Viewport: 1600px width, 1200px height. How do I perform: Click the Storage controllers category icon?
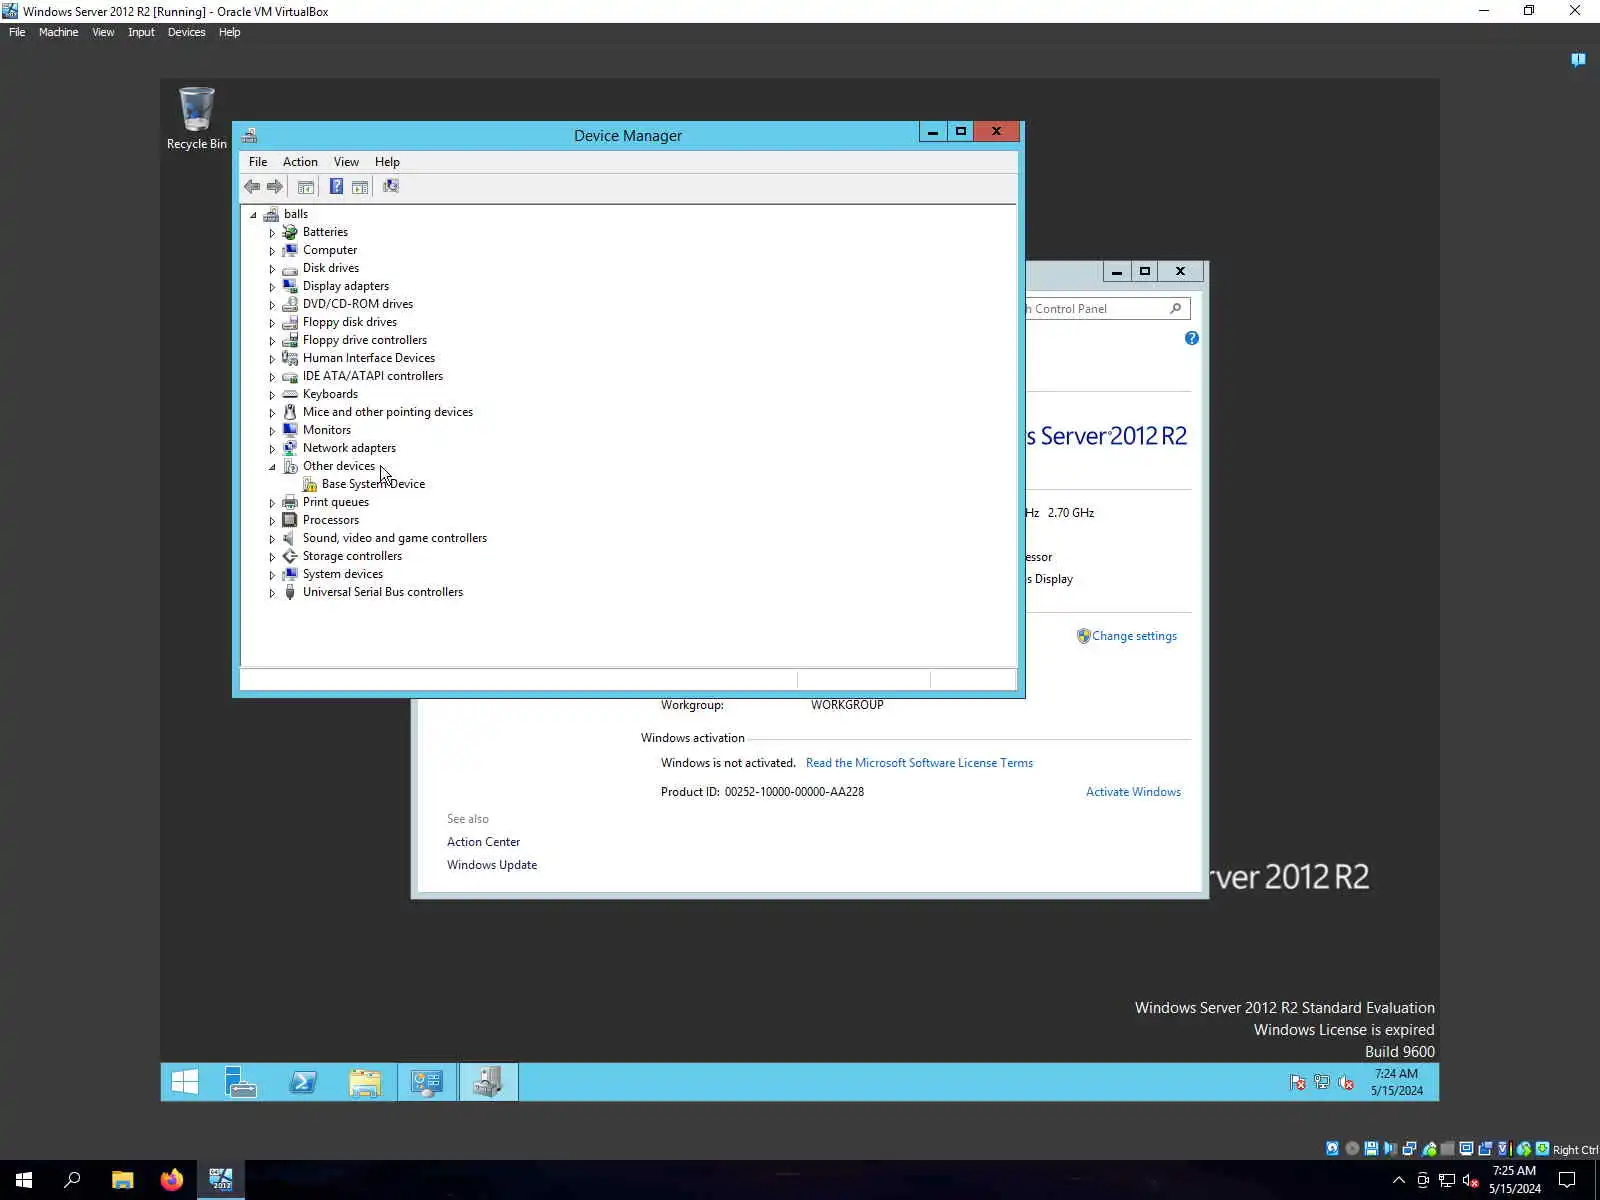[290, 556]
